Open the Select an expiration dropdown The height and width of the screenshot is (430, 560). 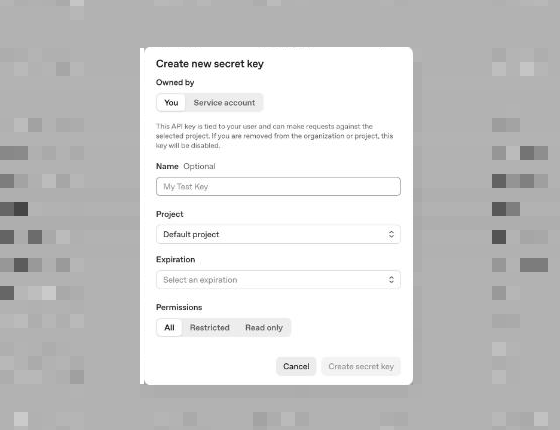coord(278,280)
